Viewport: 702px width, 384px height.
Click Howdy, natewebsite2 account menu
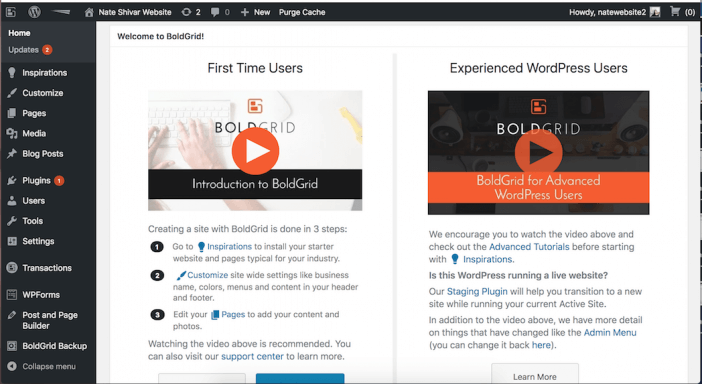[608, 12]
